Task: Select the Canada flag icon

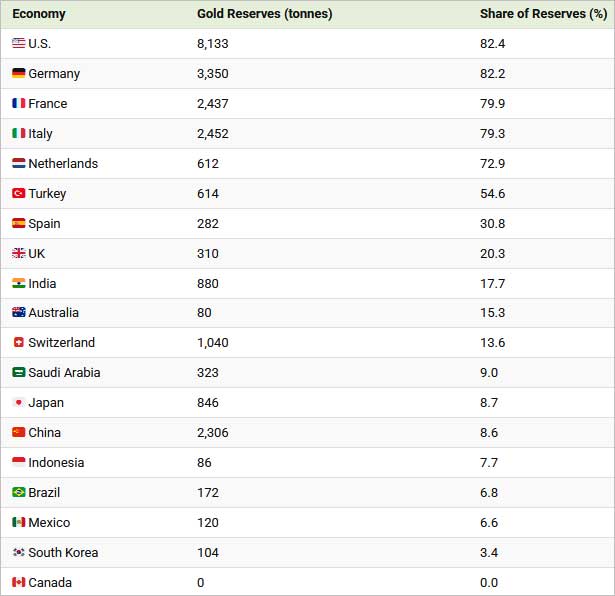Action: (18, 582)
